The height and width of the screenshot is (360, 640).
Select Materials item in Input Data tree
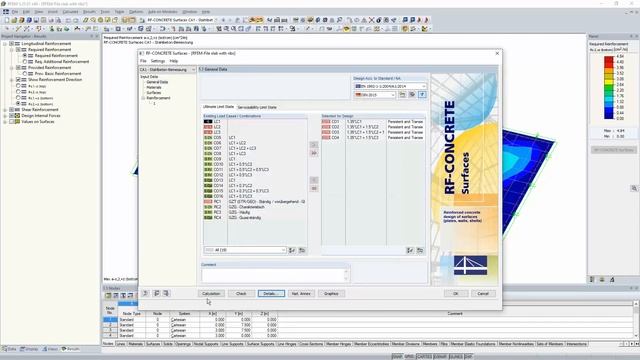pos(154,87)
